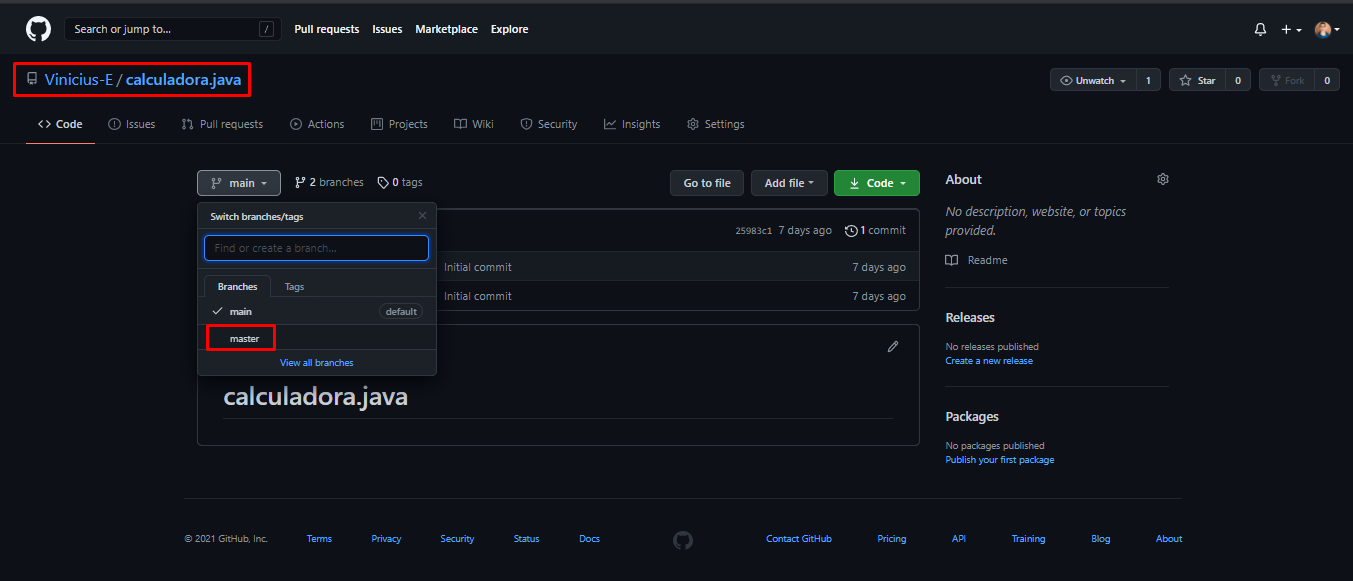This screenshot has height=581, width=1353.
Task: Open View all branches
Action: pos(316,363)
